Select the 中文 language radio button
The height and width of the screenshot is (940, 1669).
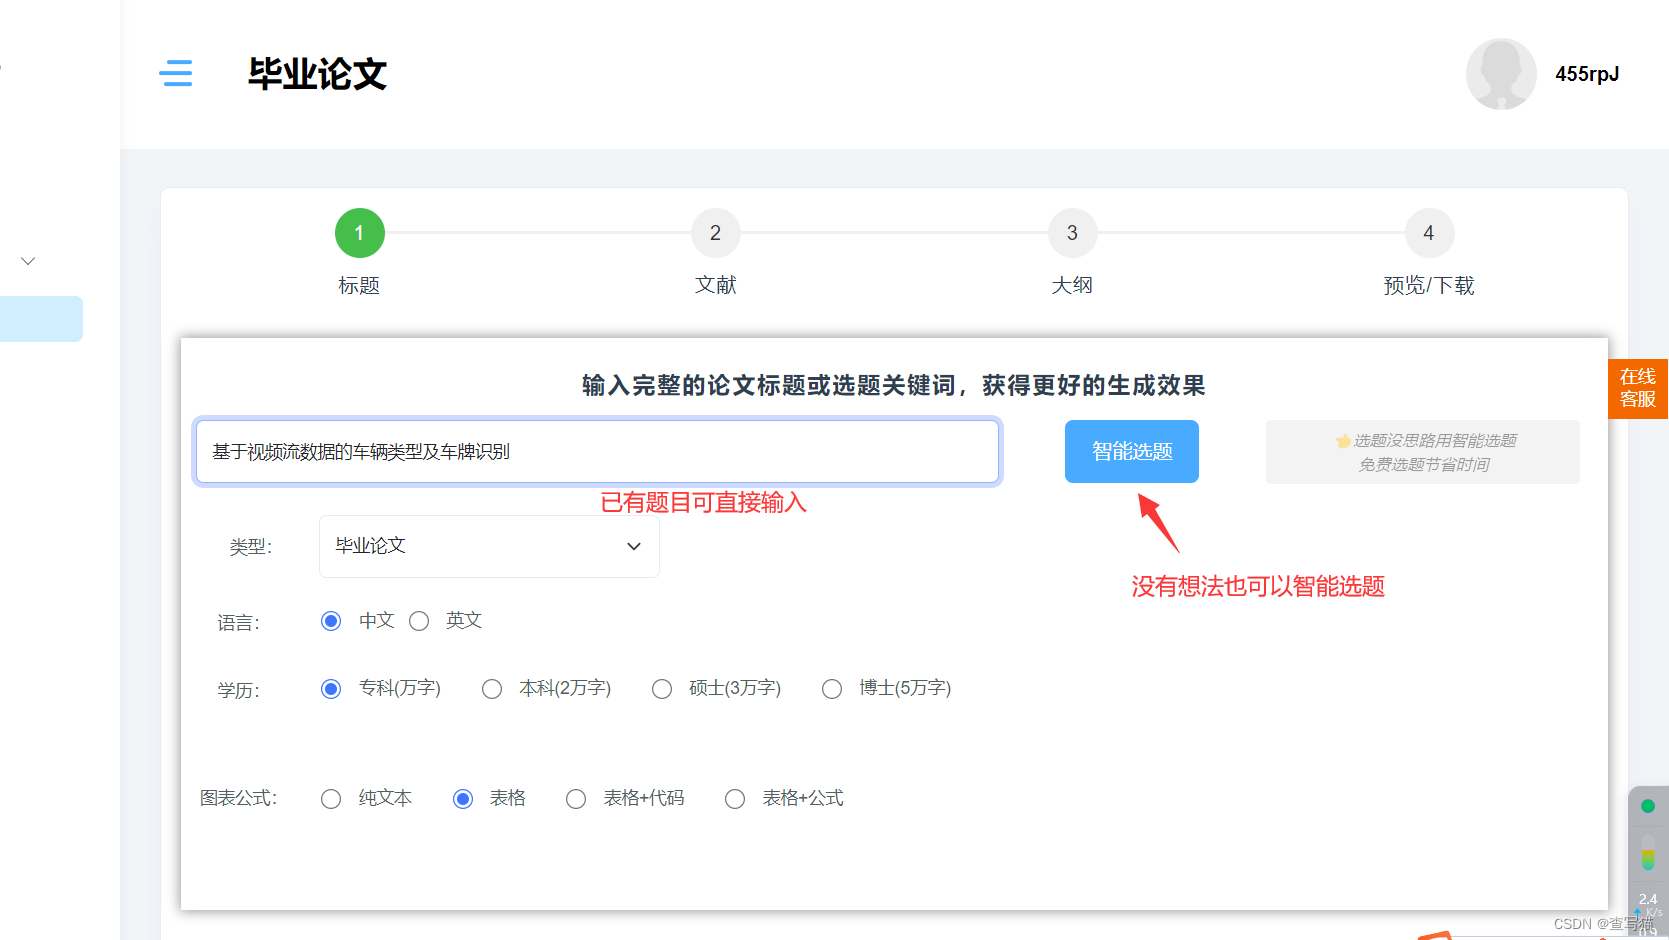(331, 621)
